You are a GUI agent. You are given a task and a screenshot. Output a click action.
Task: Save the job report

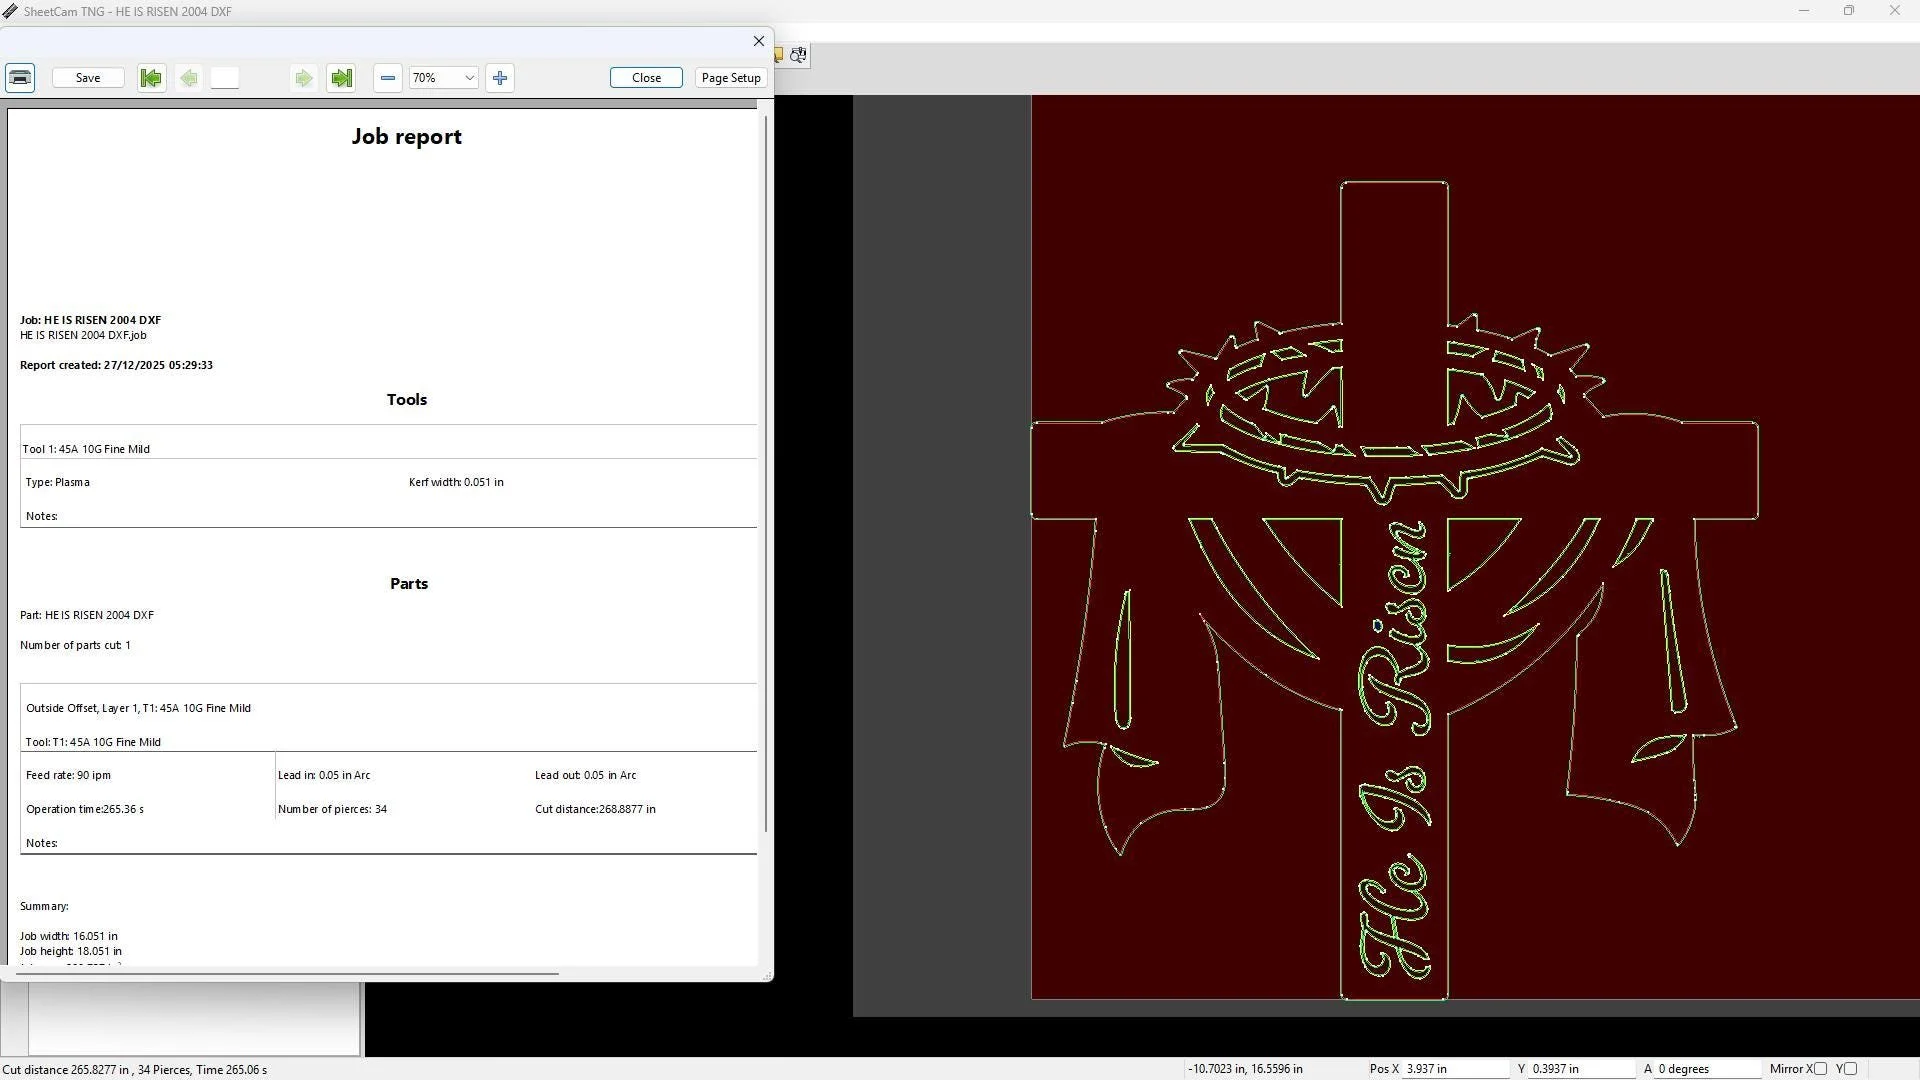[88, 78]
